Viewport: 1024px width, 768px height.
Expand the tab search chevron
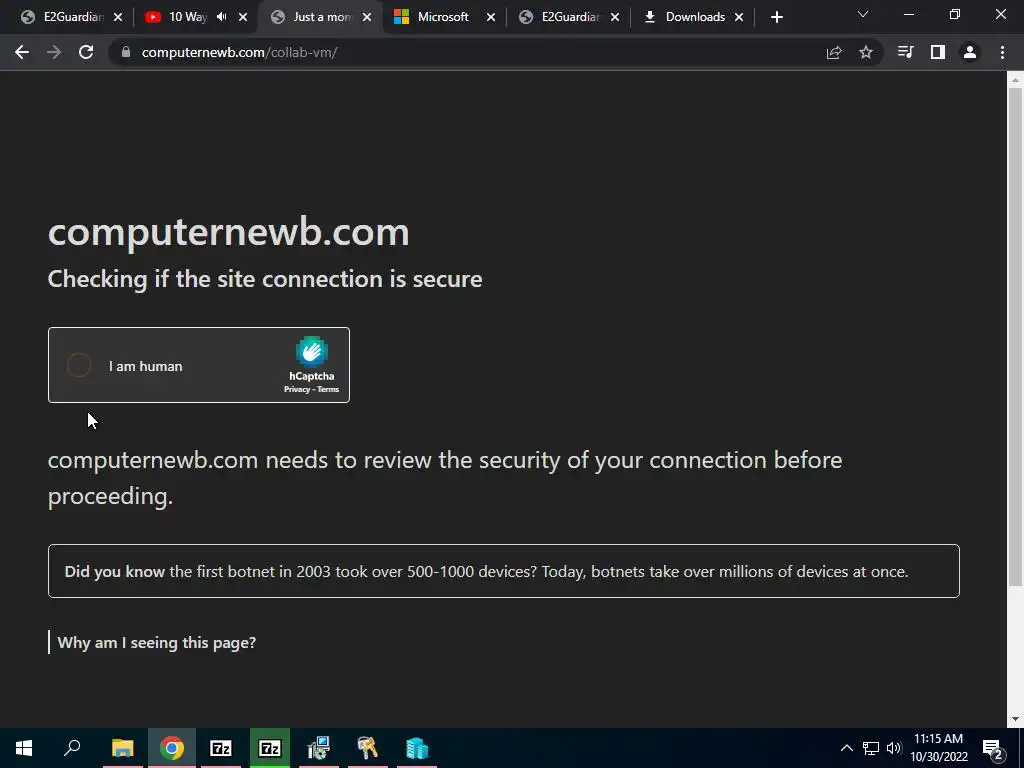[x=863, y=14]
